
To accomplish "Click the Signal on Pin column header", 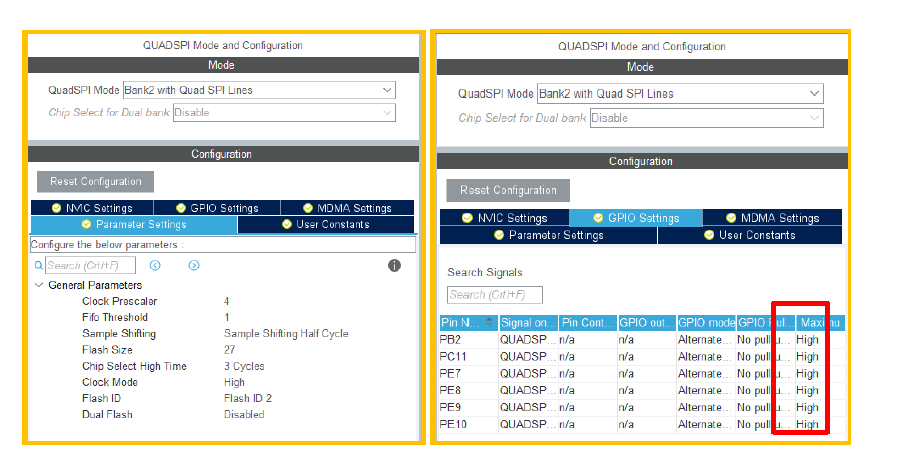I will pyautogui.click(x=528, y=323).
